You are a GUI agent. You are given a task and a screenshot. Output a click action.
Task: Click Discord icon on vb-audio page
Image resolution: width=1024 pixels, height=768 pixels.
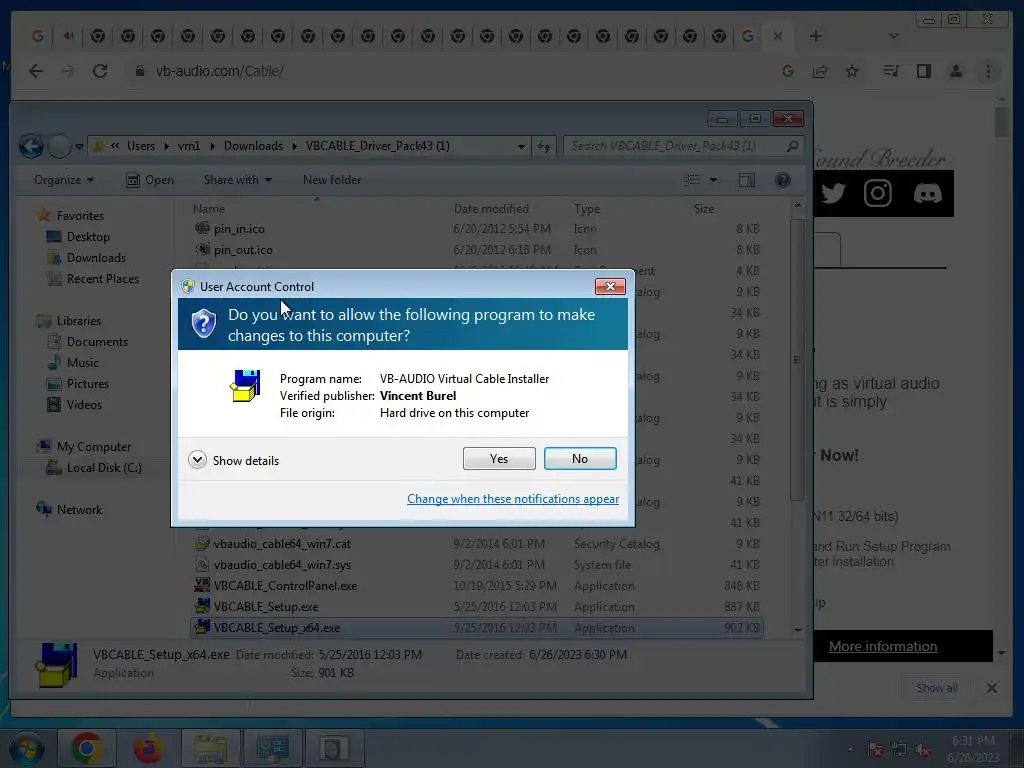coord(927,193)
